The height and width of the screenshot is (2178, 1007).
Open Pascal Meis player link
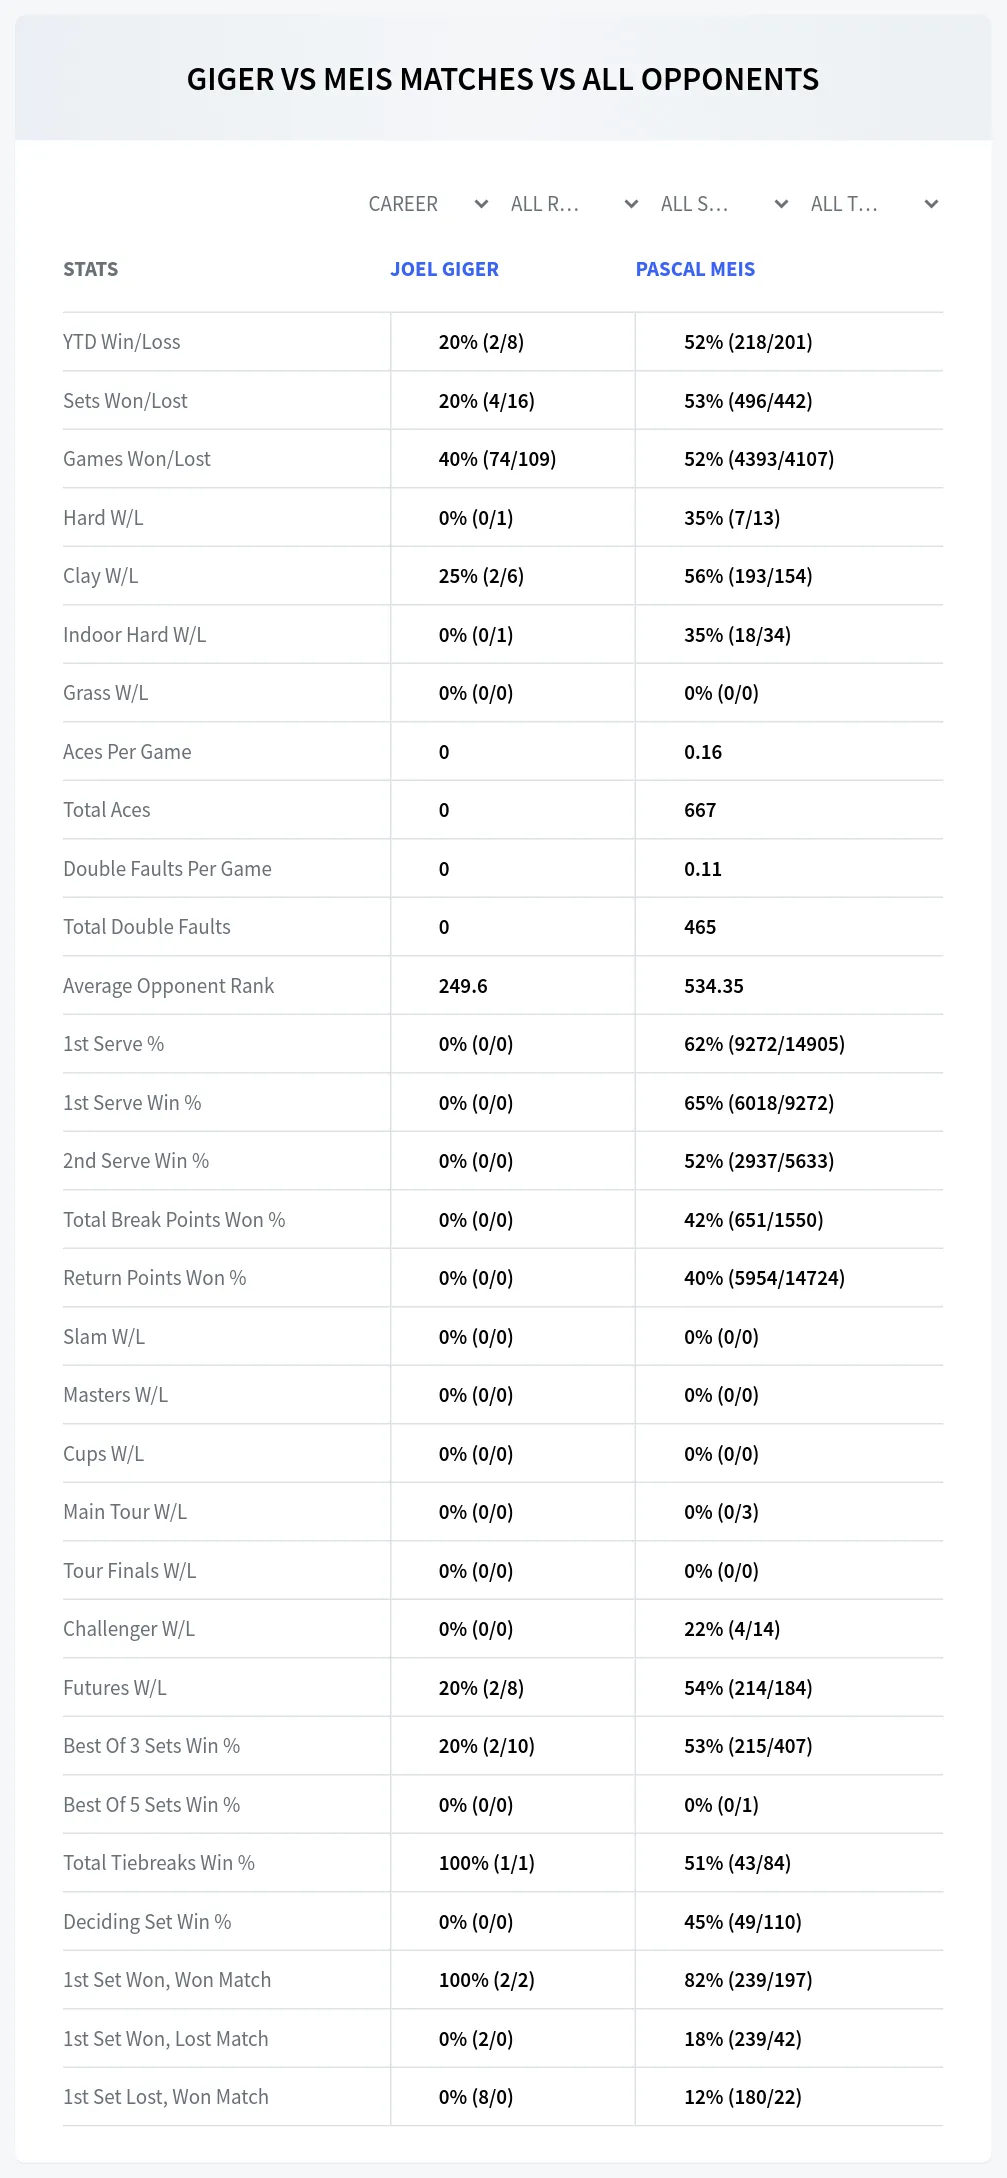click(x=695, y=269)
